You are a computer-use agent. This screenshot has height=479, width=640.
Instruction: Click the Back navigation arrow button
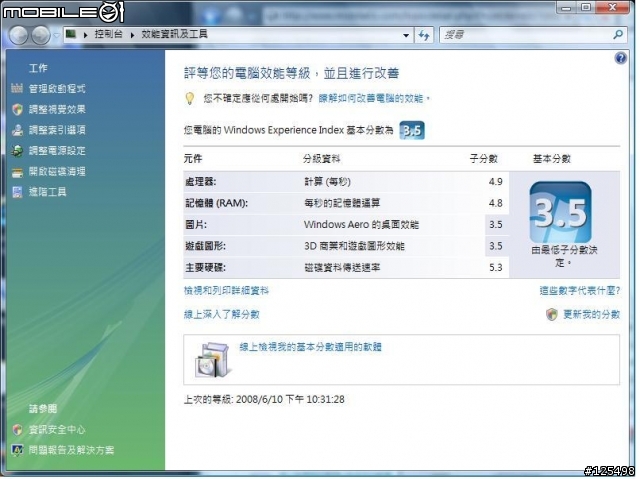(x=19, y=35)
